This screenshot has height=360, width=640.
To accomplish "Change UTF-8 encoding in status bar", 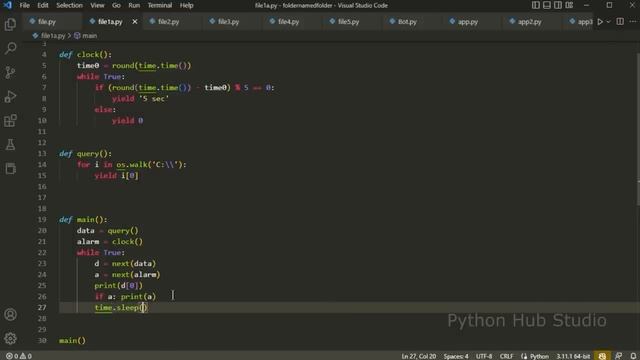I will (484, 356).
